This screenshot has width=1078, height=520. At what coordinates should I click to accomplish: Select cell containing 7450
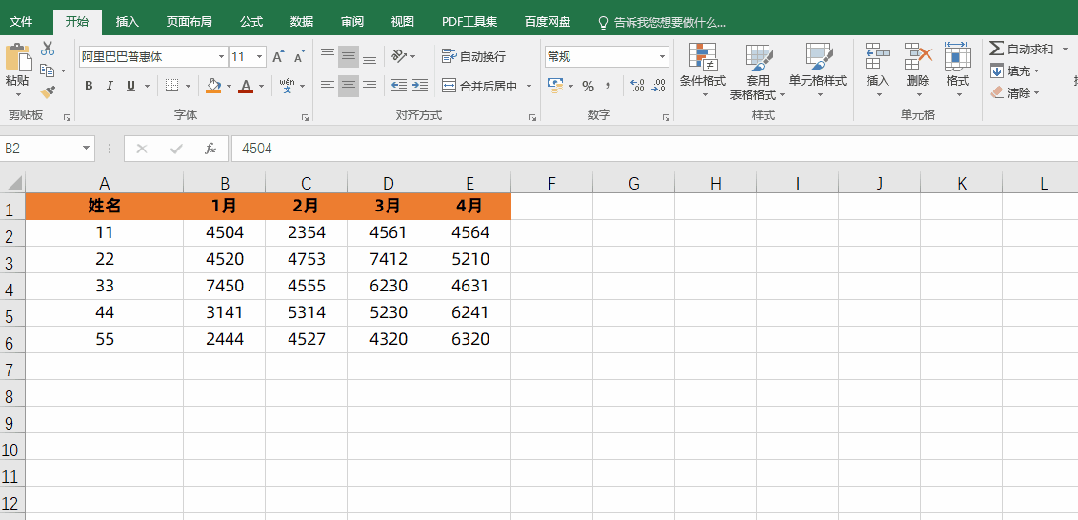pos(225,286)
